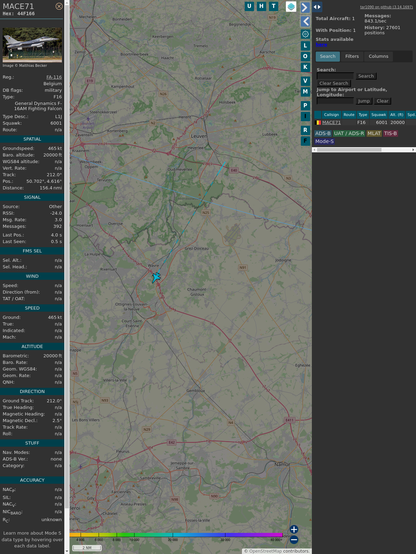
Task: Toggle the P map option button
Action: [x=305, y=105]
